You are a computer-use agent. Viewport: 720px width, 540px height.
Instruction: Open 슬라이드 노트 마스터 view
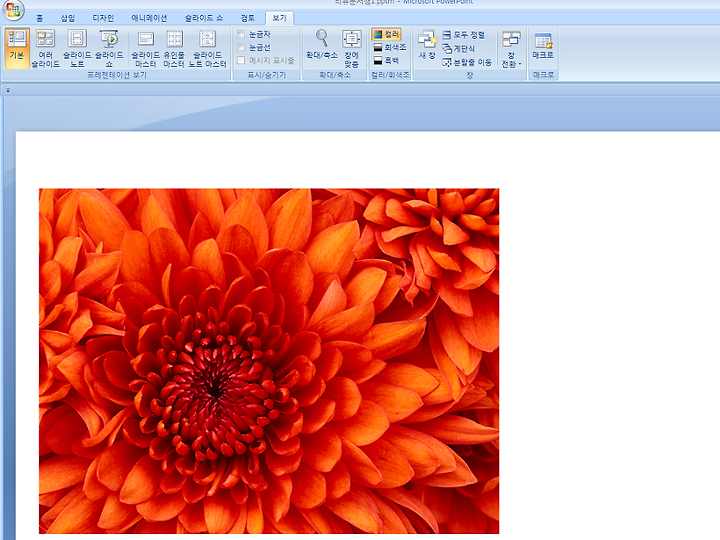(208, 47)
